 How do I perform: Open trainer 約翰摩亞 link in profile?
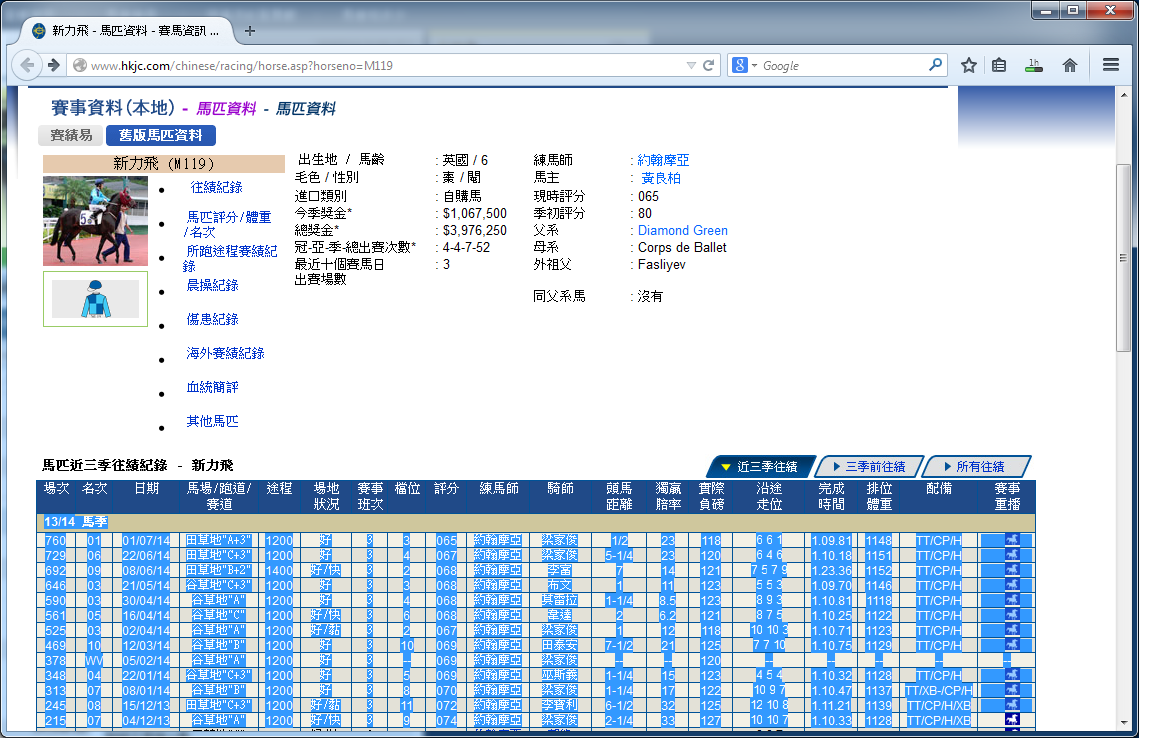tap(663, 160)
